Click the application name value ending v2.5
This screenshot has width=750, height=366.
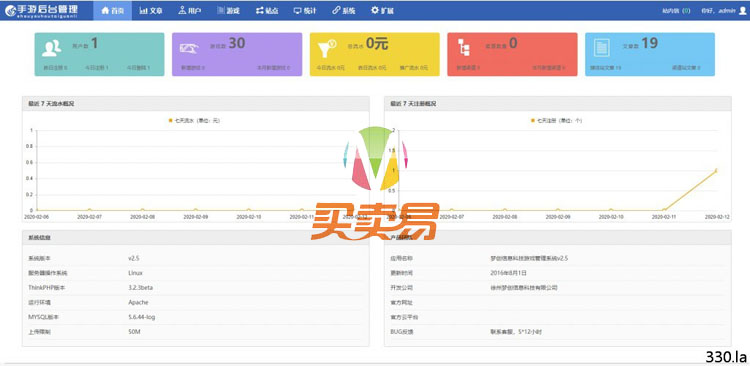point(529,258)
